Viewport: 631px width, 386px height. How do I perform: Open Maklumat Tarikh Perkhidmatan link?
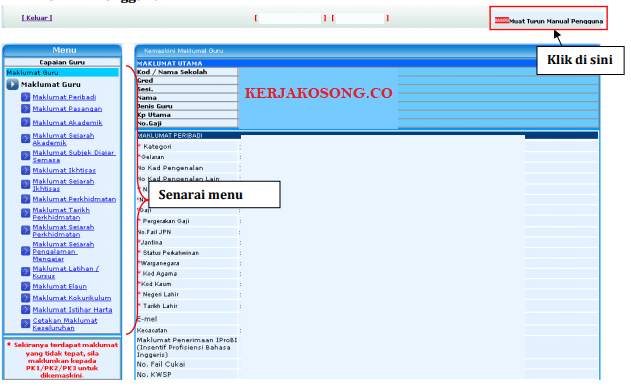click(61, 214)
